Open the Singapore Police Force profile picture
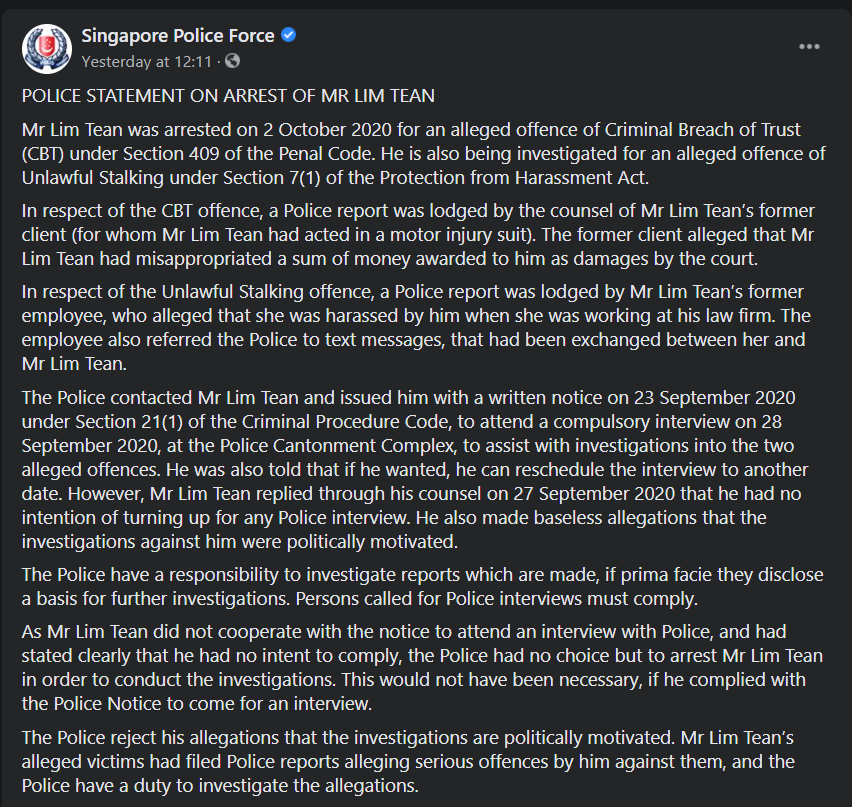The image size is (852, 807). (47, 48)
